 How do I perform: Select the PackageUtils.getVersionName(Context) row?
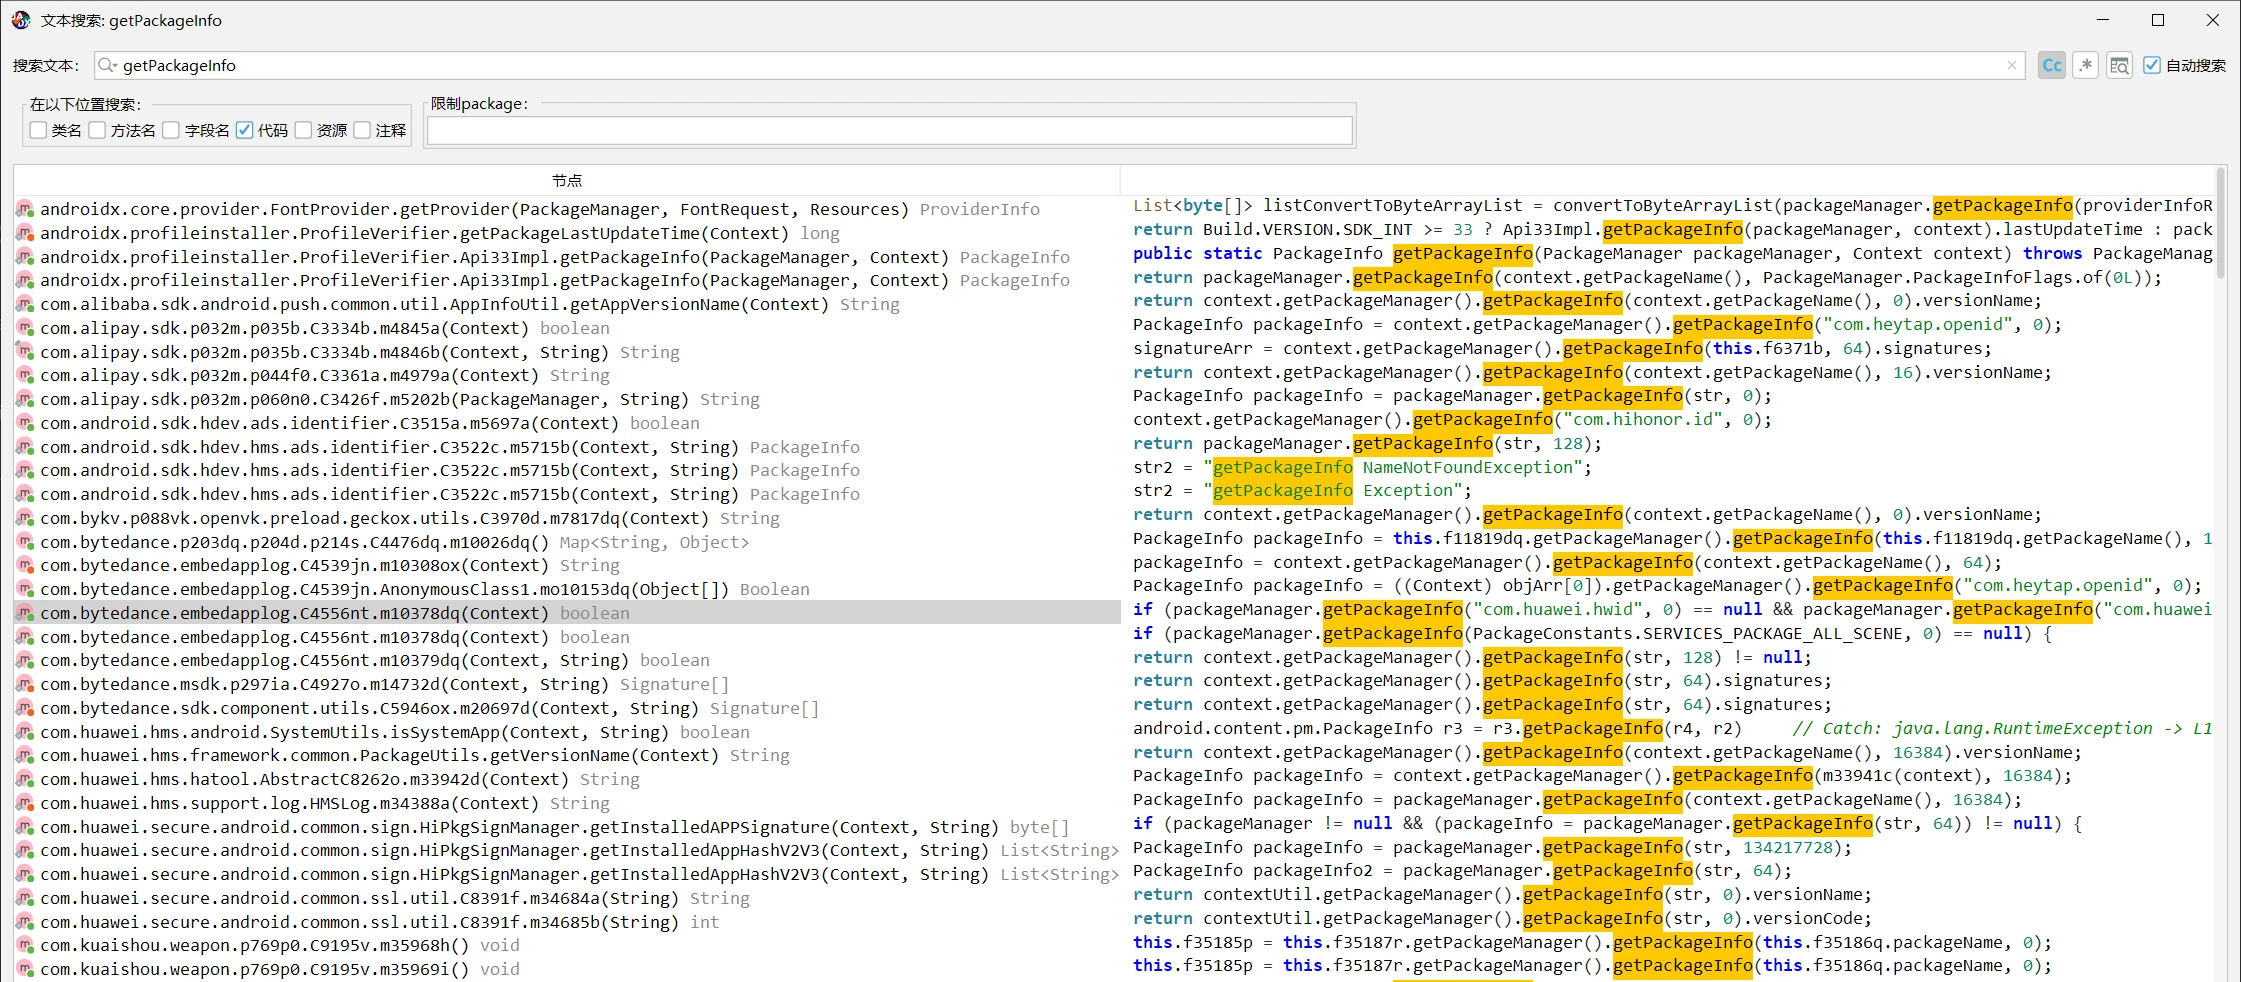(x=567, y=755)
